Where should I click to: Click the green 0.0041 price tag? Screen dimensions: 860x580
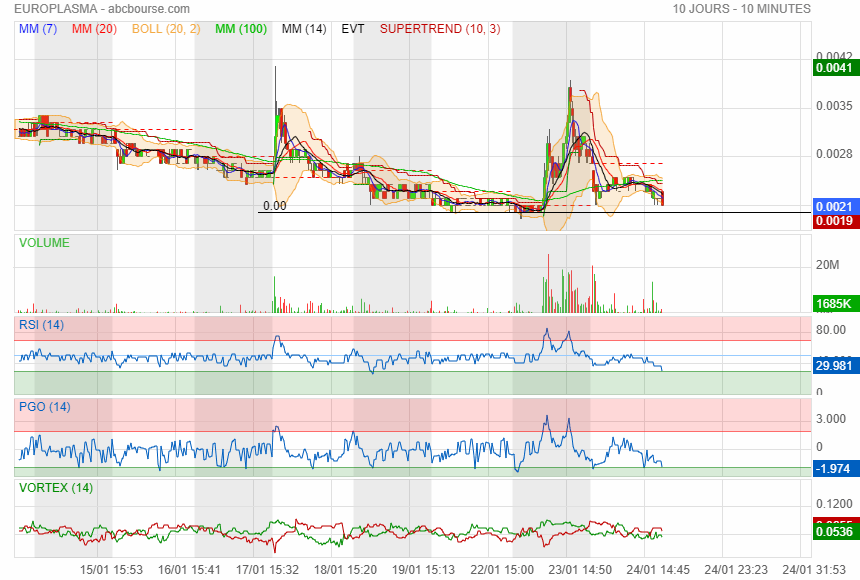point(836,68)
